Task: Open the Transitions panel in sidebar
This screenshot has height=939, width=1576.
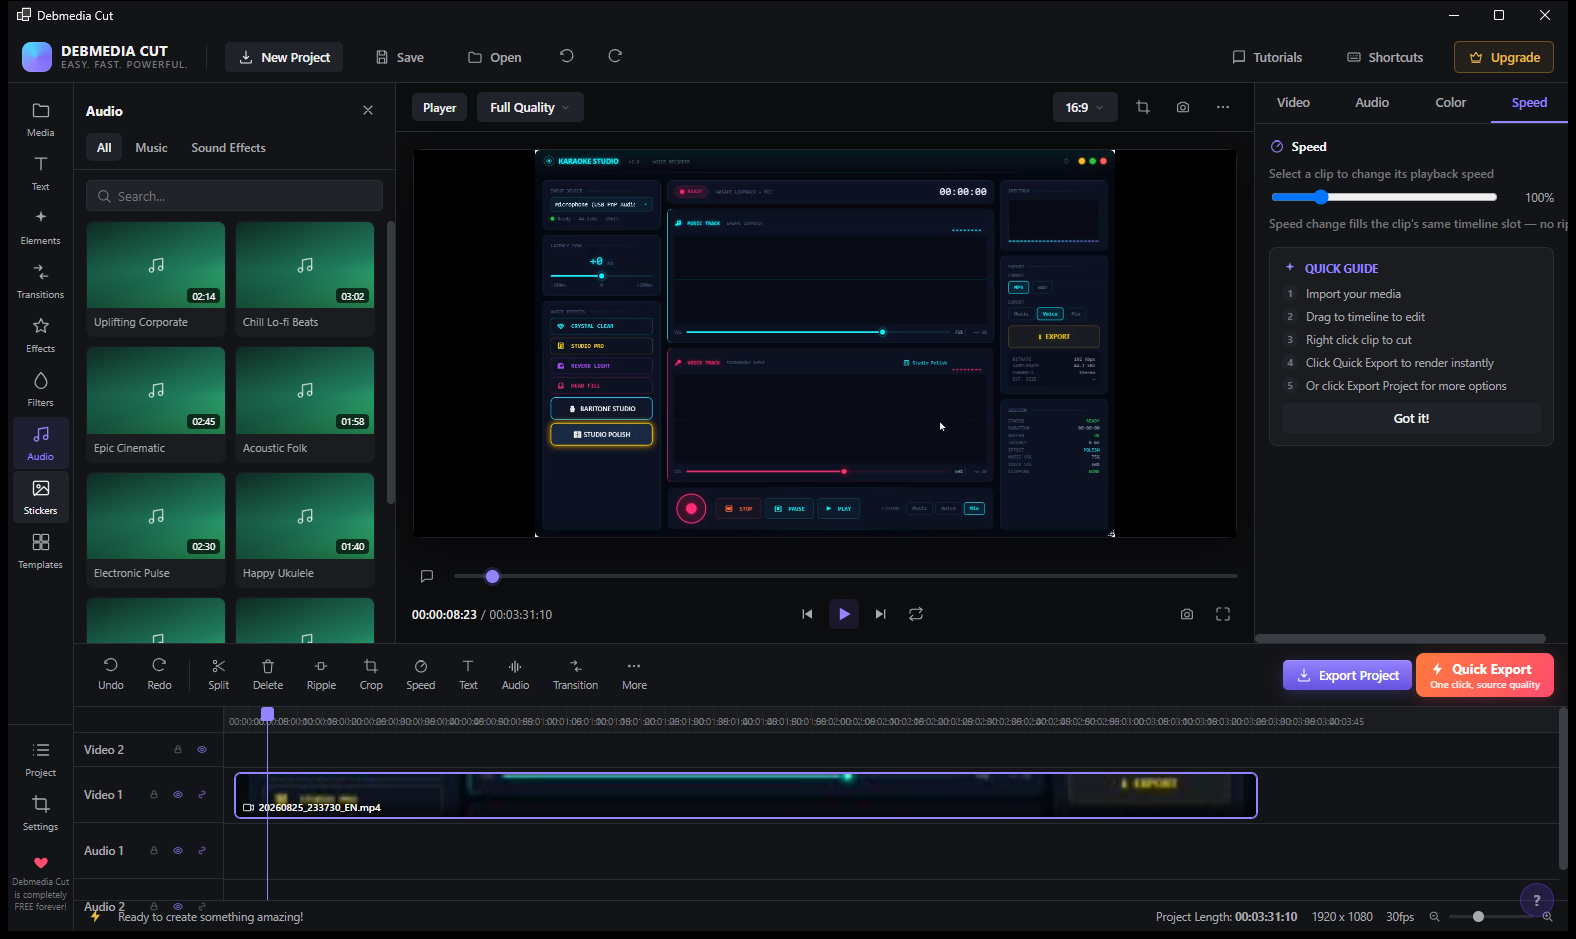Action: 40,281
